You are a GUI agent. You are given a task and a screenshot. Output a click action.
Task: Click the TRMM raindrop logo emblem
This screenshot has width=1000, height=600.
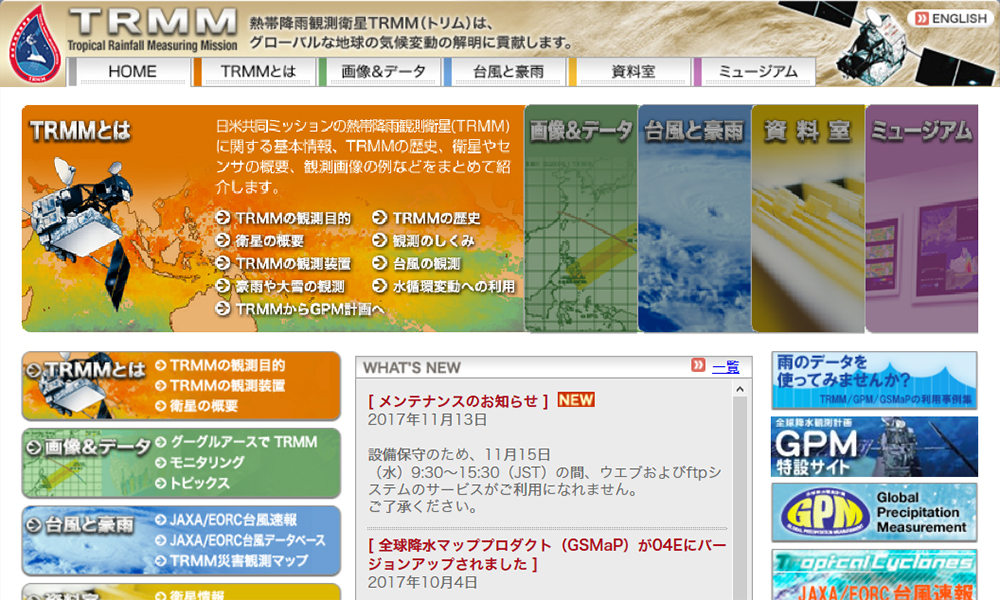(x=34, y=43)
